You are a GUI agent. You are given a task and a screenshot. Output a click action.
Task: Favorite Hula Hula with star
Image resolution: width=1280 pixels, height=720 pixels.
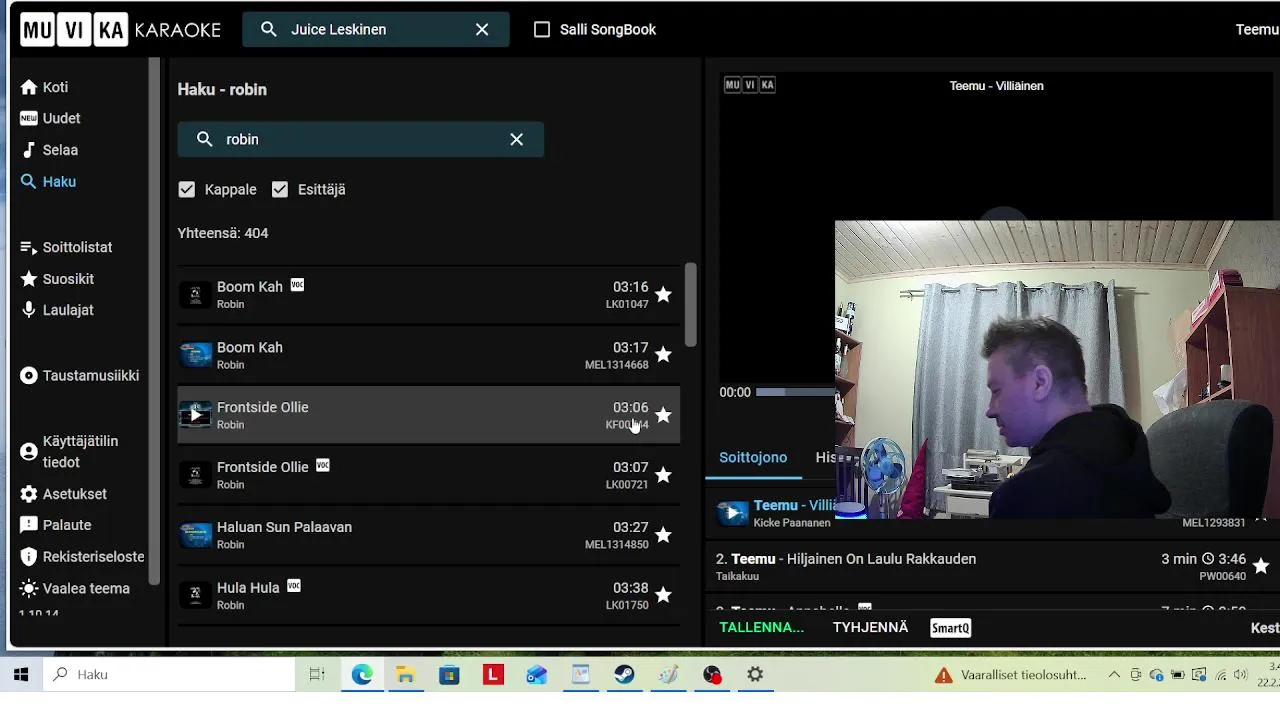tap(663, 595)
